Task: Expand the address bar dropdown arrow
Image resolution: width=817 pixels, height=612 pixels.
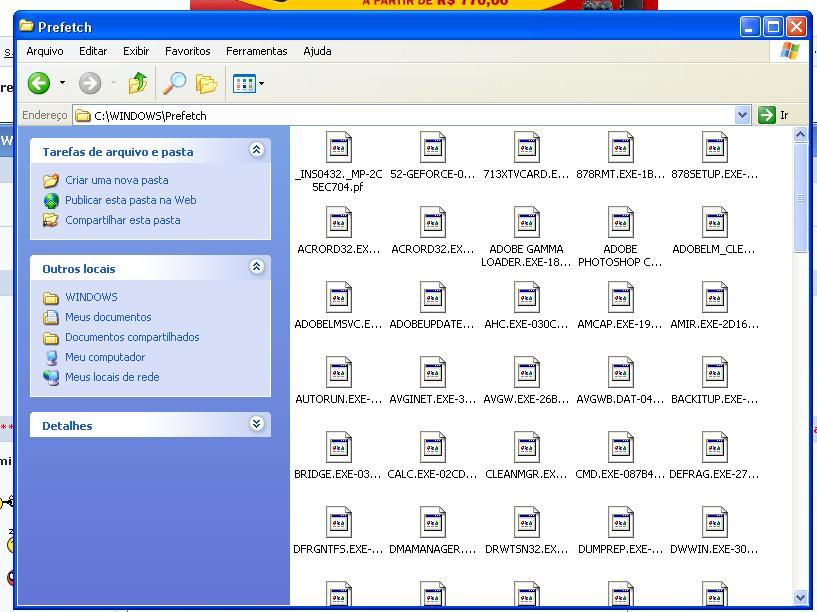Action: point(742,115)
